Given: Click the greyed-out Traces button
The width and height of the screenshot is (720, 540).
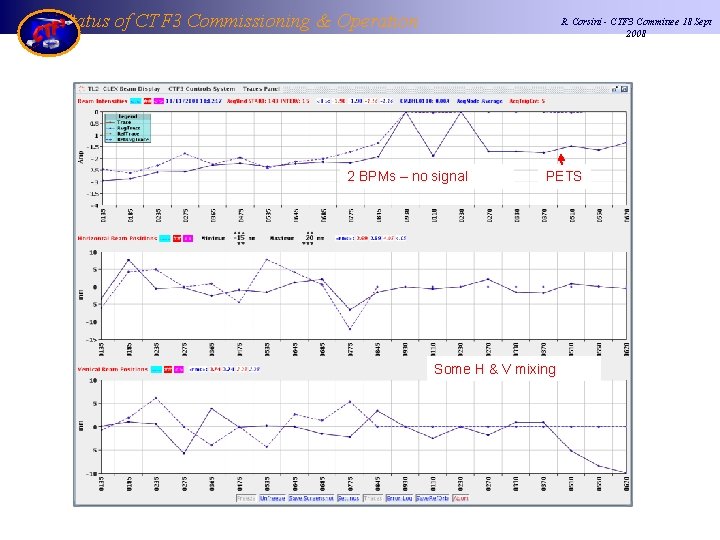Looking at the screenshot, I should pyautogui.click(x=372, y=498).
